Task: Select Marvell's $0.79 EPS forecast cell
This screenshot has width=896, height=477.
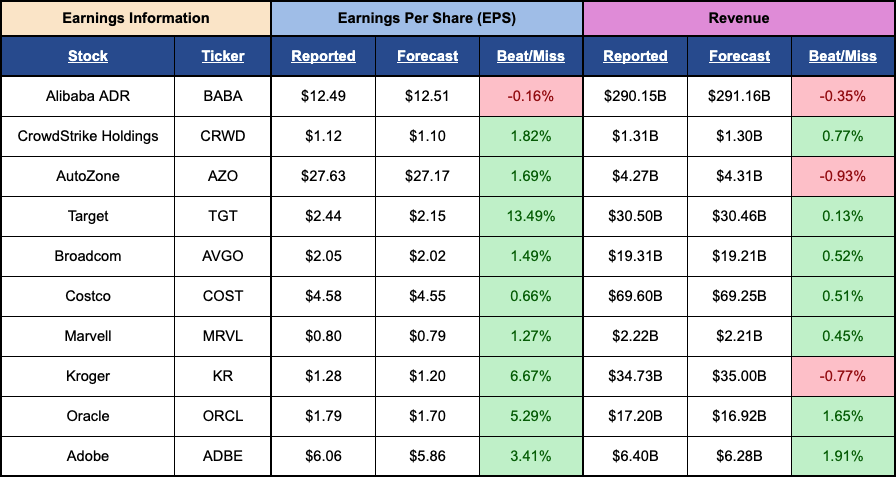Action: point(427,336)
